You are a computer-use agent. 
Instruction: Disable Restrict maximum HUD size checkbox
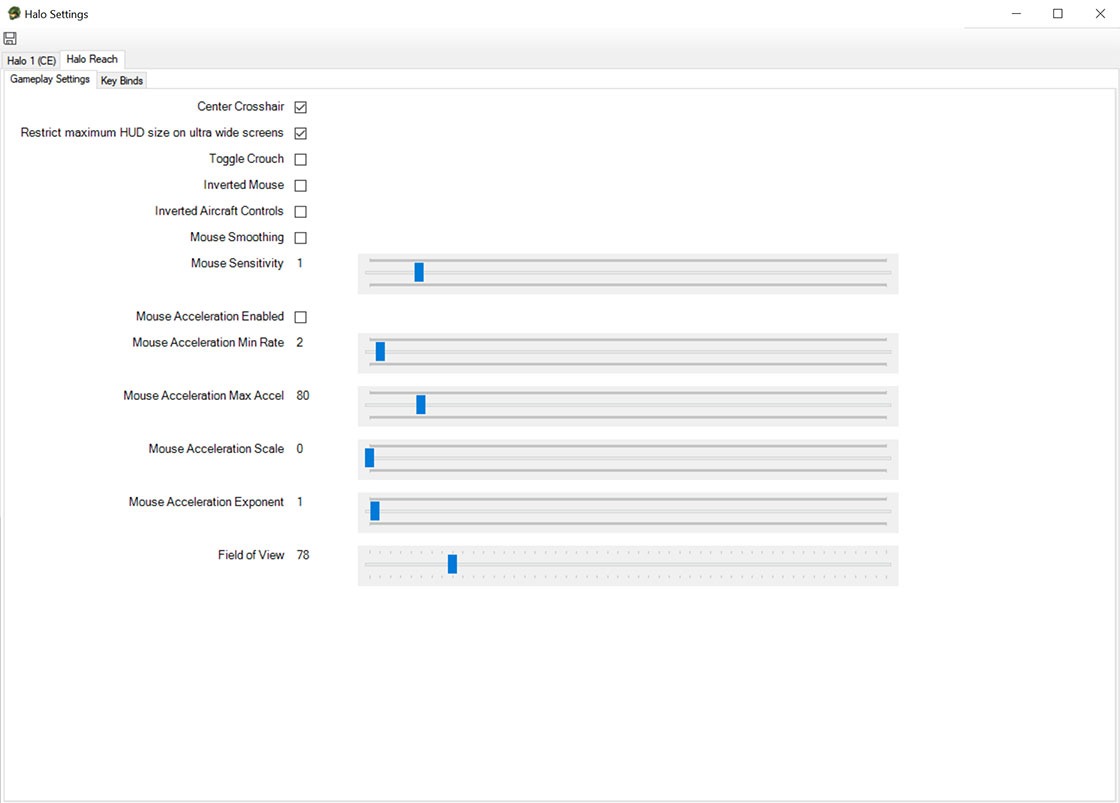click(300, 133)
